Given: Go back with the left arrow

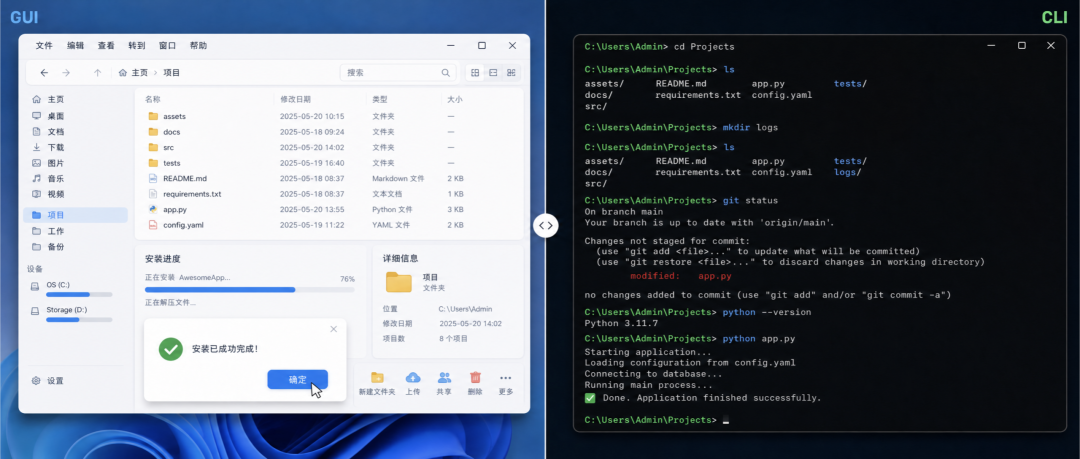Looking at the screenshot, I should 44,72.
